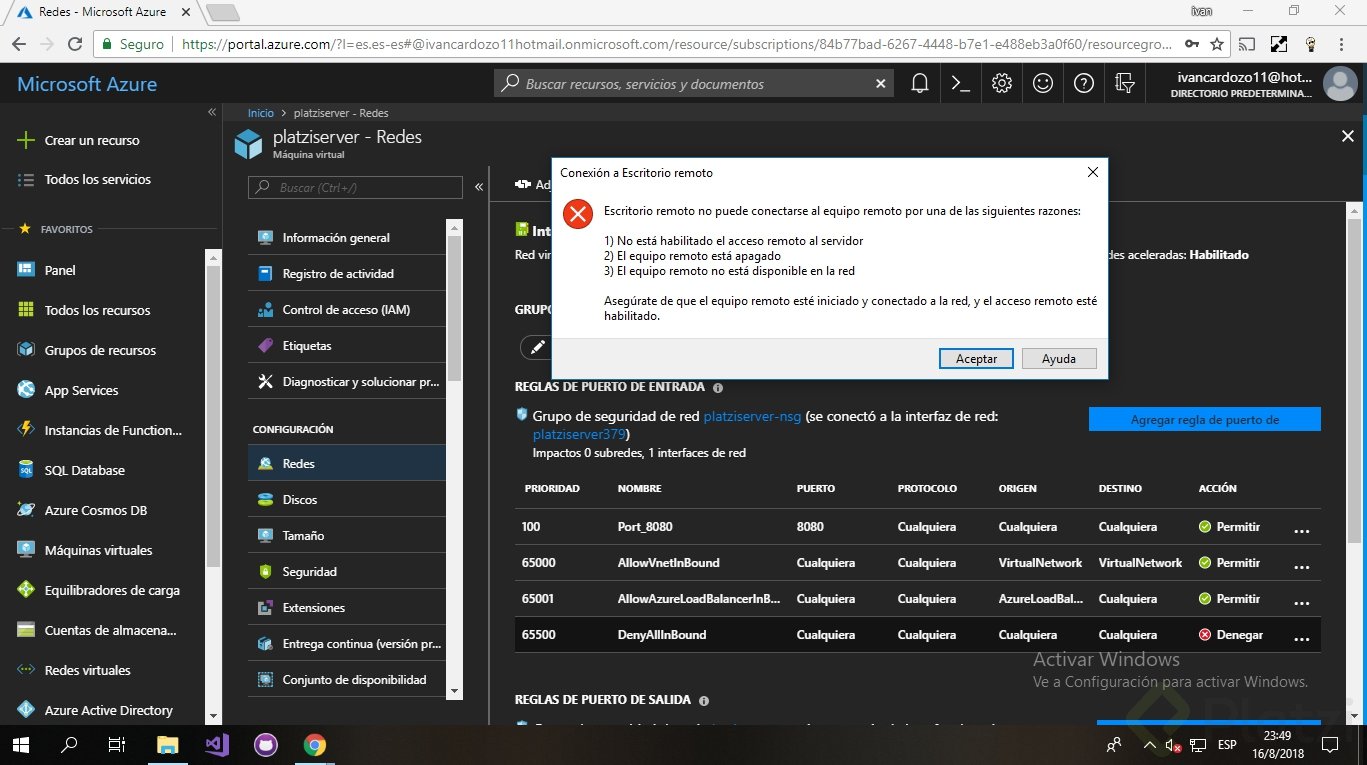
Task: Click Inicio breadcrumb link
Action: [x=261, y=114]
